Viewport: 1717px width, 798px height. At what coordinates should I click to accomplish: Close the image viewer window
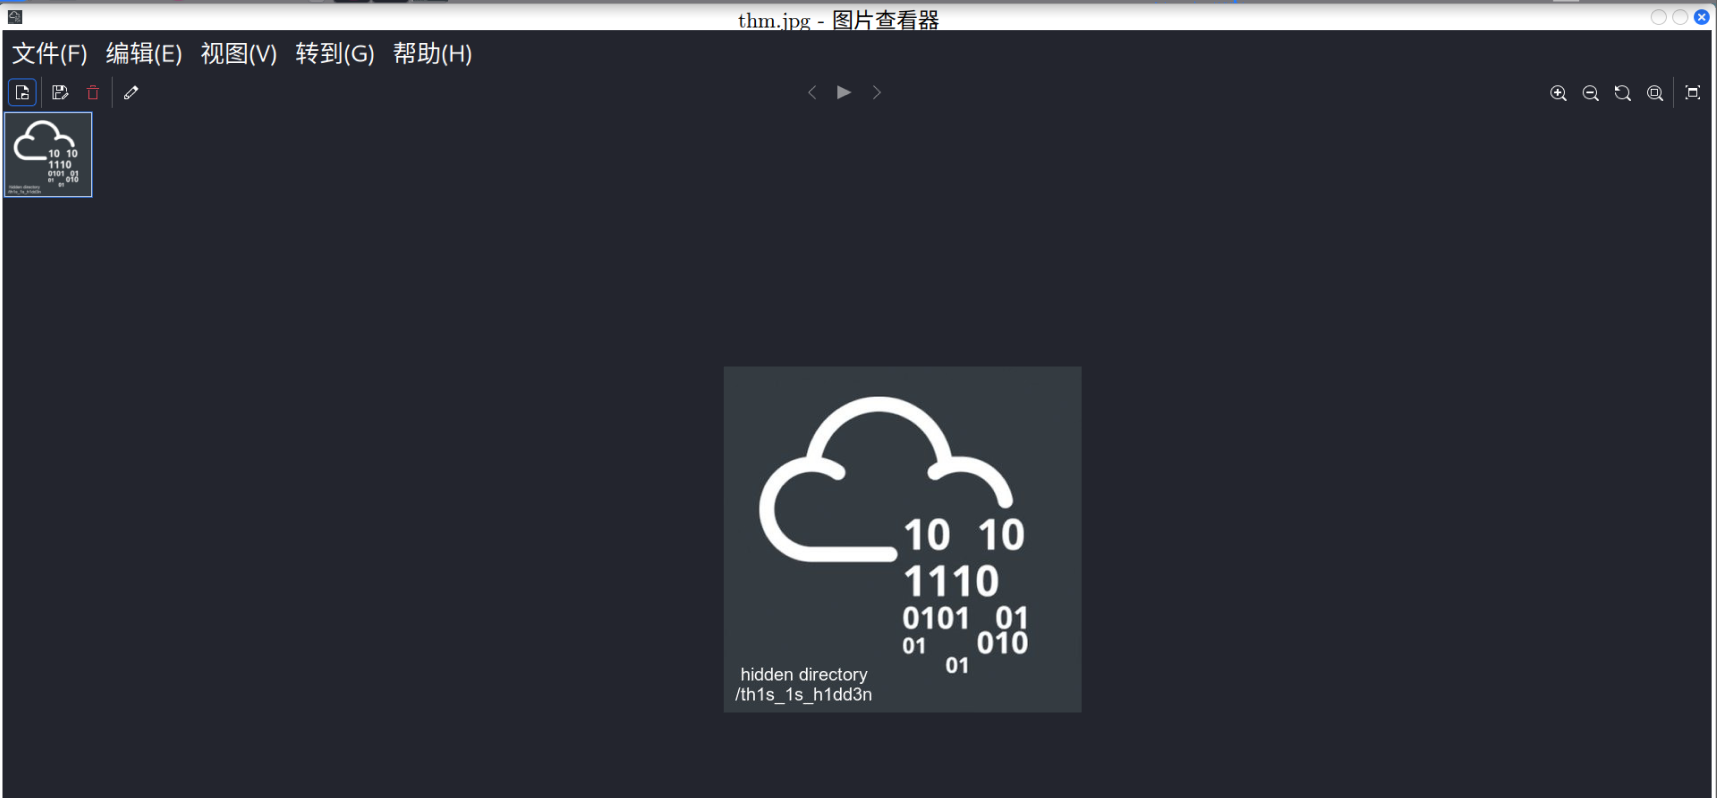1701,17
